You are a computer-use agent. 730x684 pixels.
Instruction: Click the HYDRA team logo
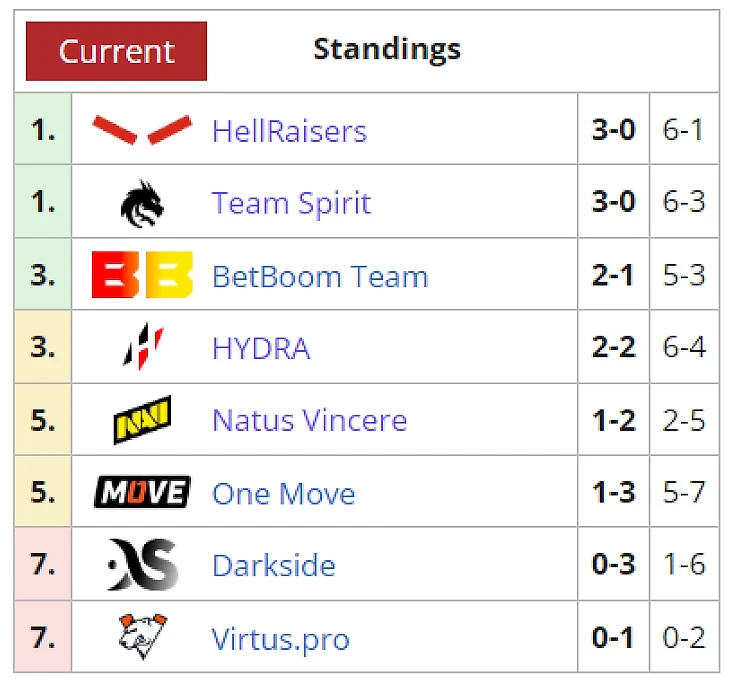coord(143,347)
